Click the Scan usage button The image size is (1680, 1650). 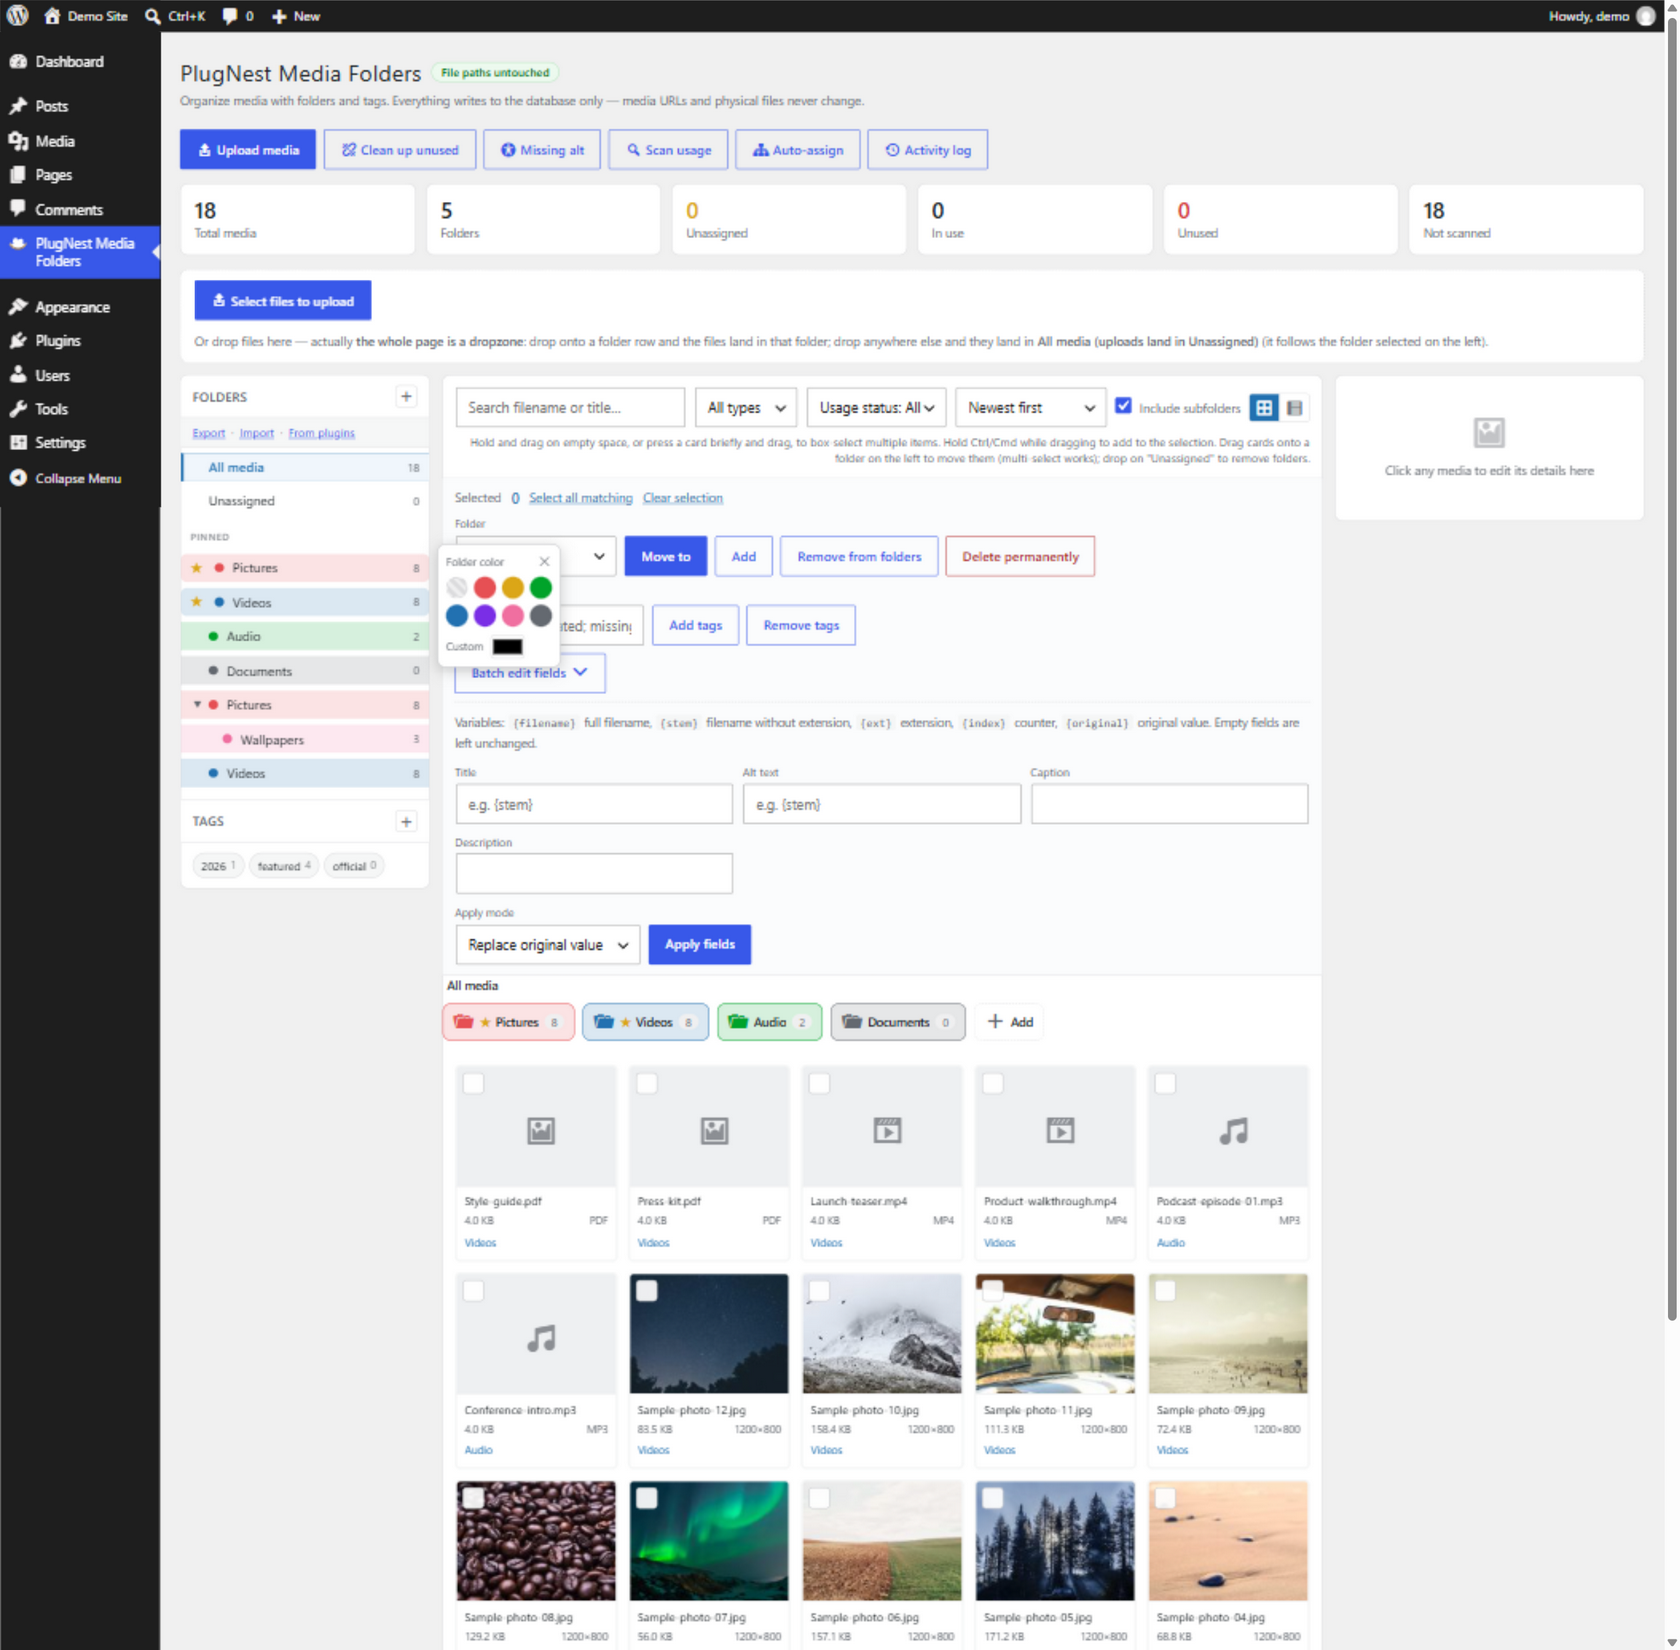coord(668,150)
